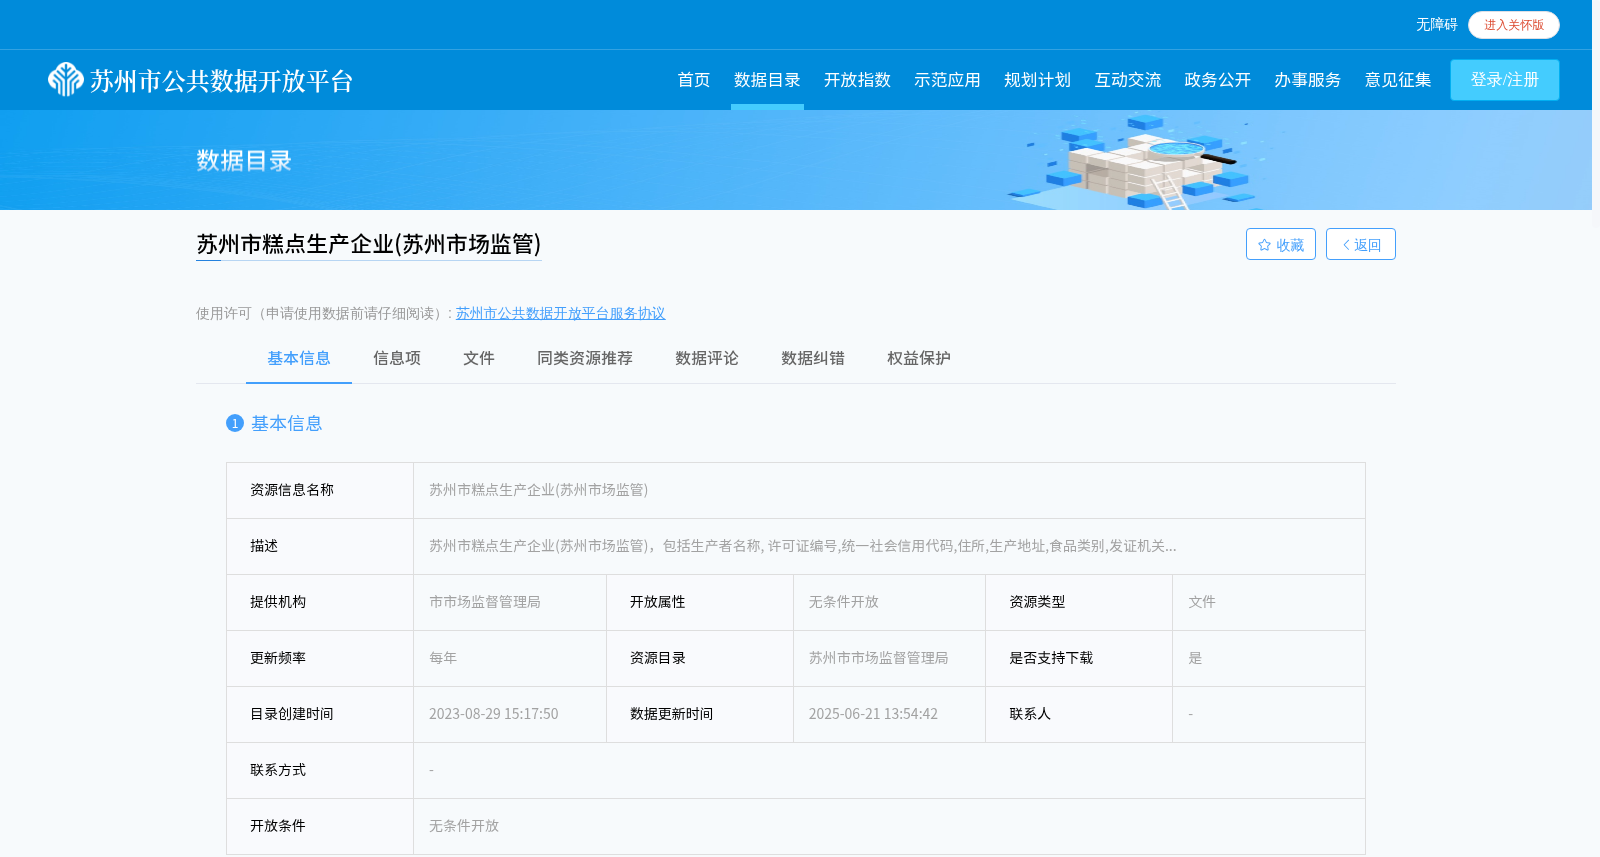This screenshot has width=1600, height=857.
Task: Click the page title 苏州市糕点生产企业(苏州市场监管)
Action: [x=369, y=244]
